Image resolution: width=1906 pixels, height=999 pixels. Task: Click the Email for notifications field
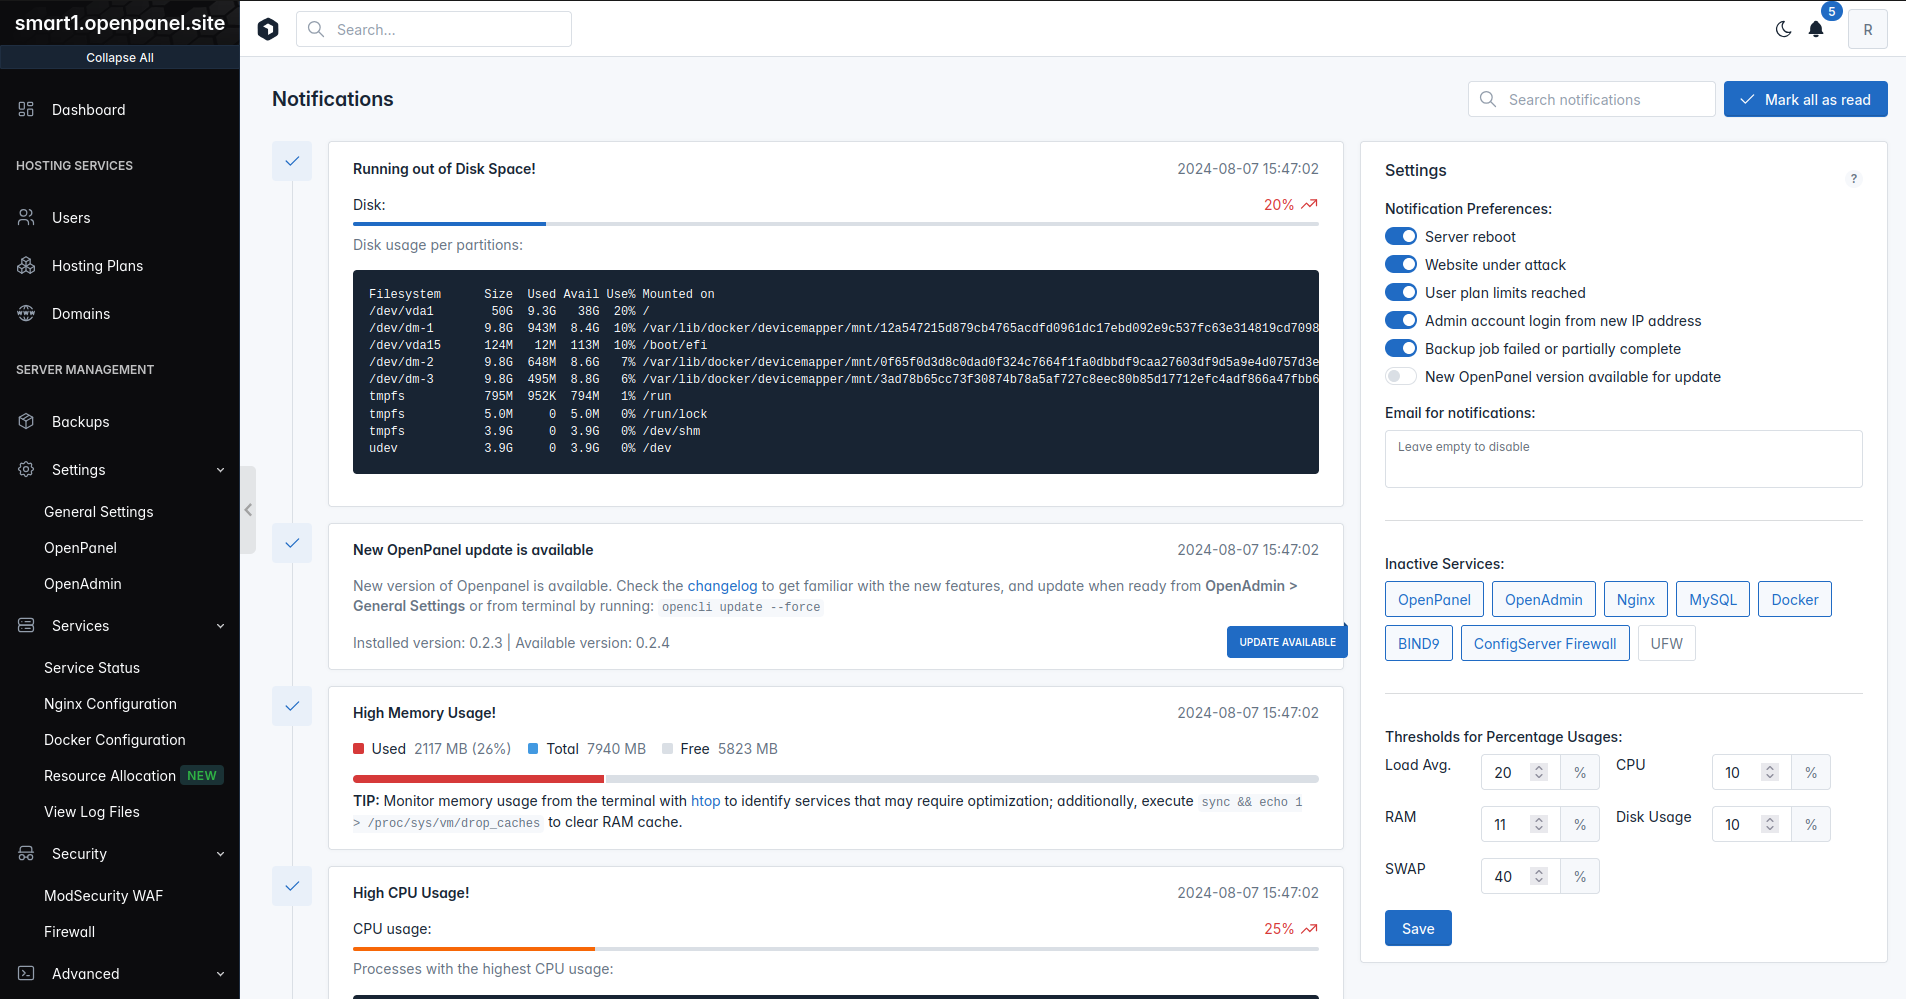[1623, 459]
